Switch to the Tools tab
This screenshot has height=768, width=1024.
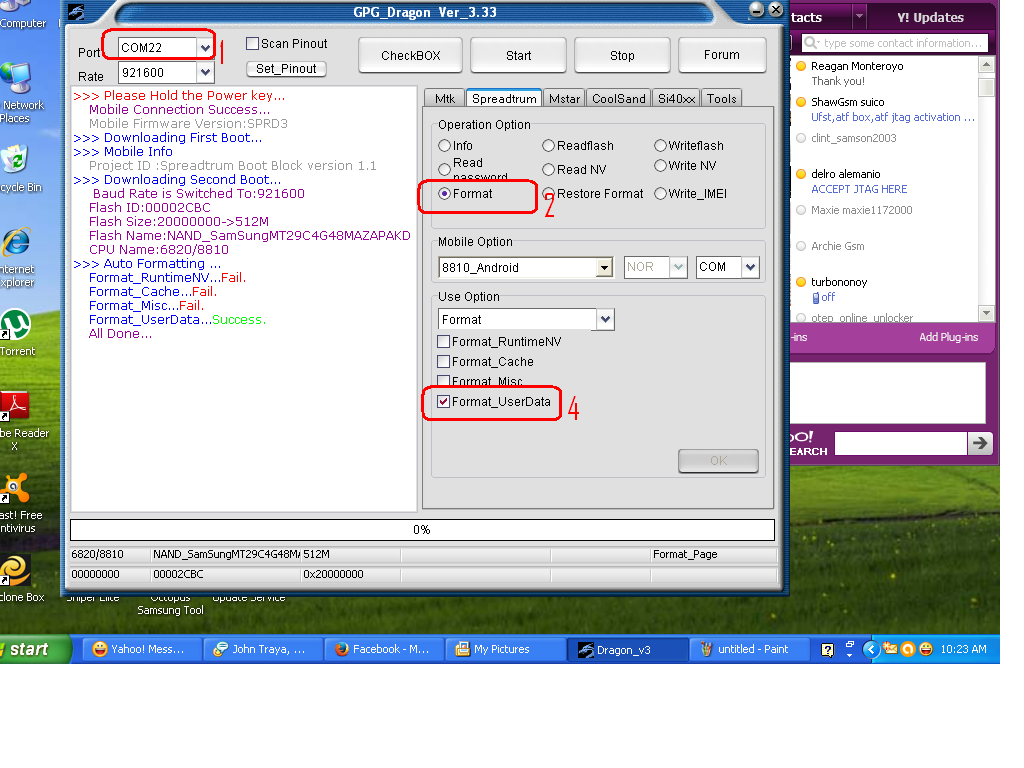click(x=722, y=99)
